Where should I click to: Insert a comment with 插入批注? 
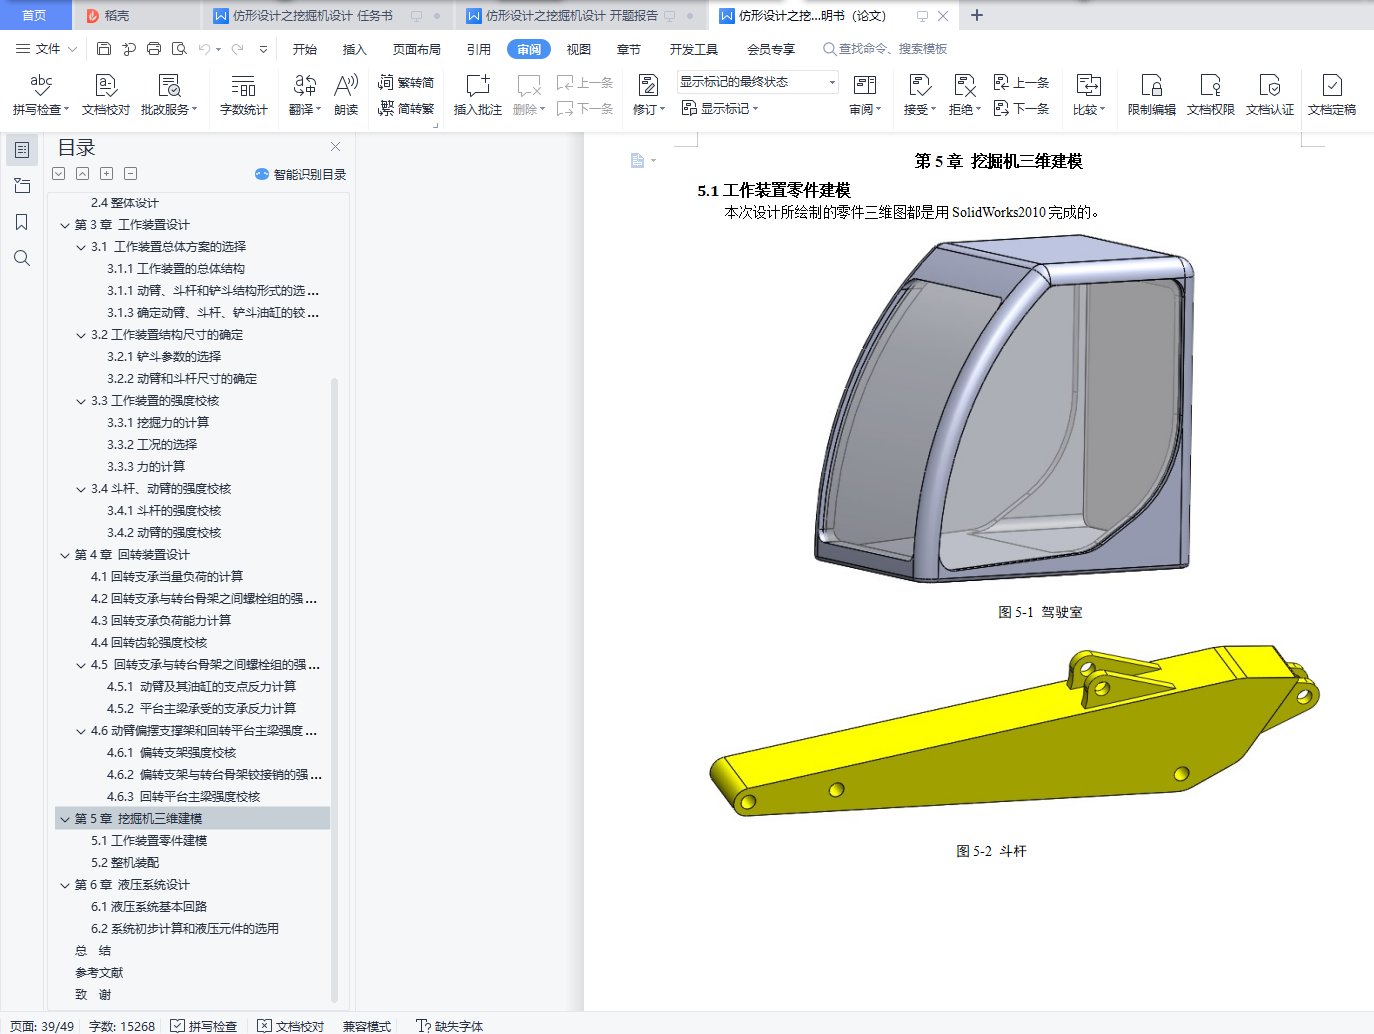478,95
